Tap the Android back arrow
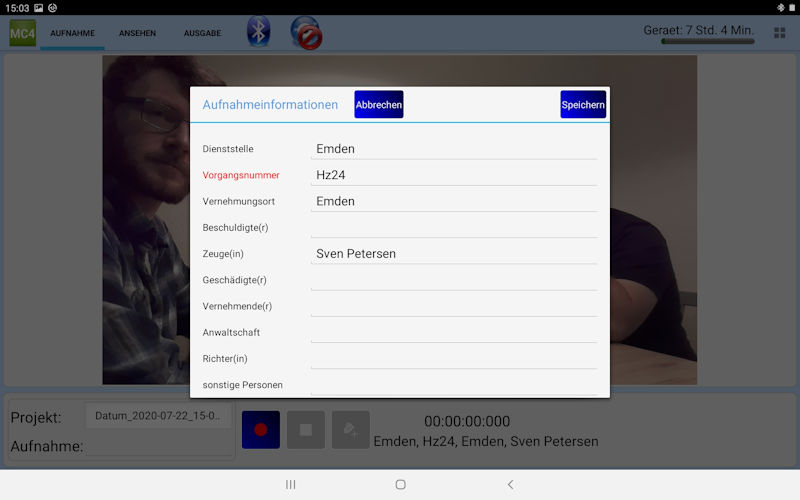Image resolution: width=800 pixels, height=500 pixels. [510, 484]
